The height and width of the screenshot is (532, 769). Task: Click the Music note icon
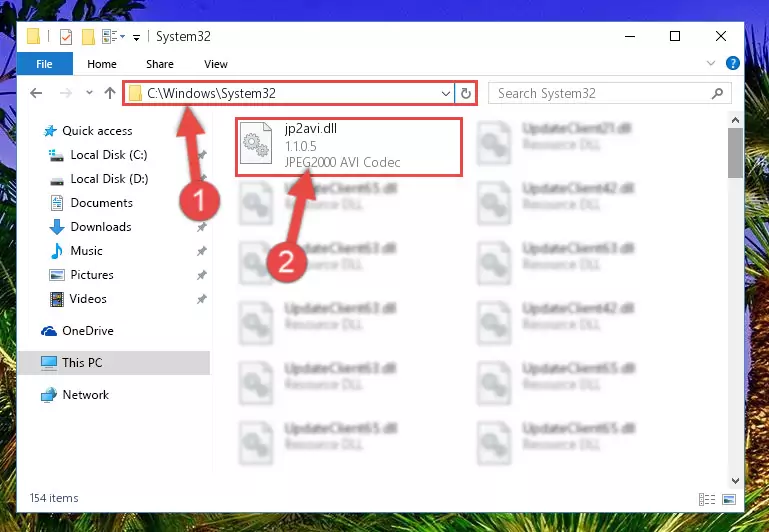(x=57, y=251)
